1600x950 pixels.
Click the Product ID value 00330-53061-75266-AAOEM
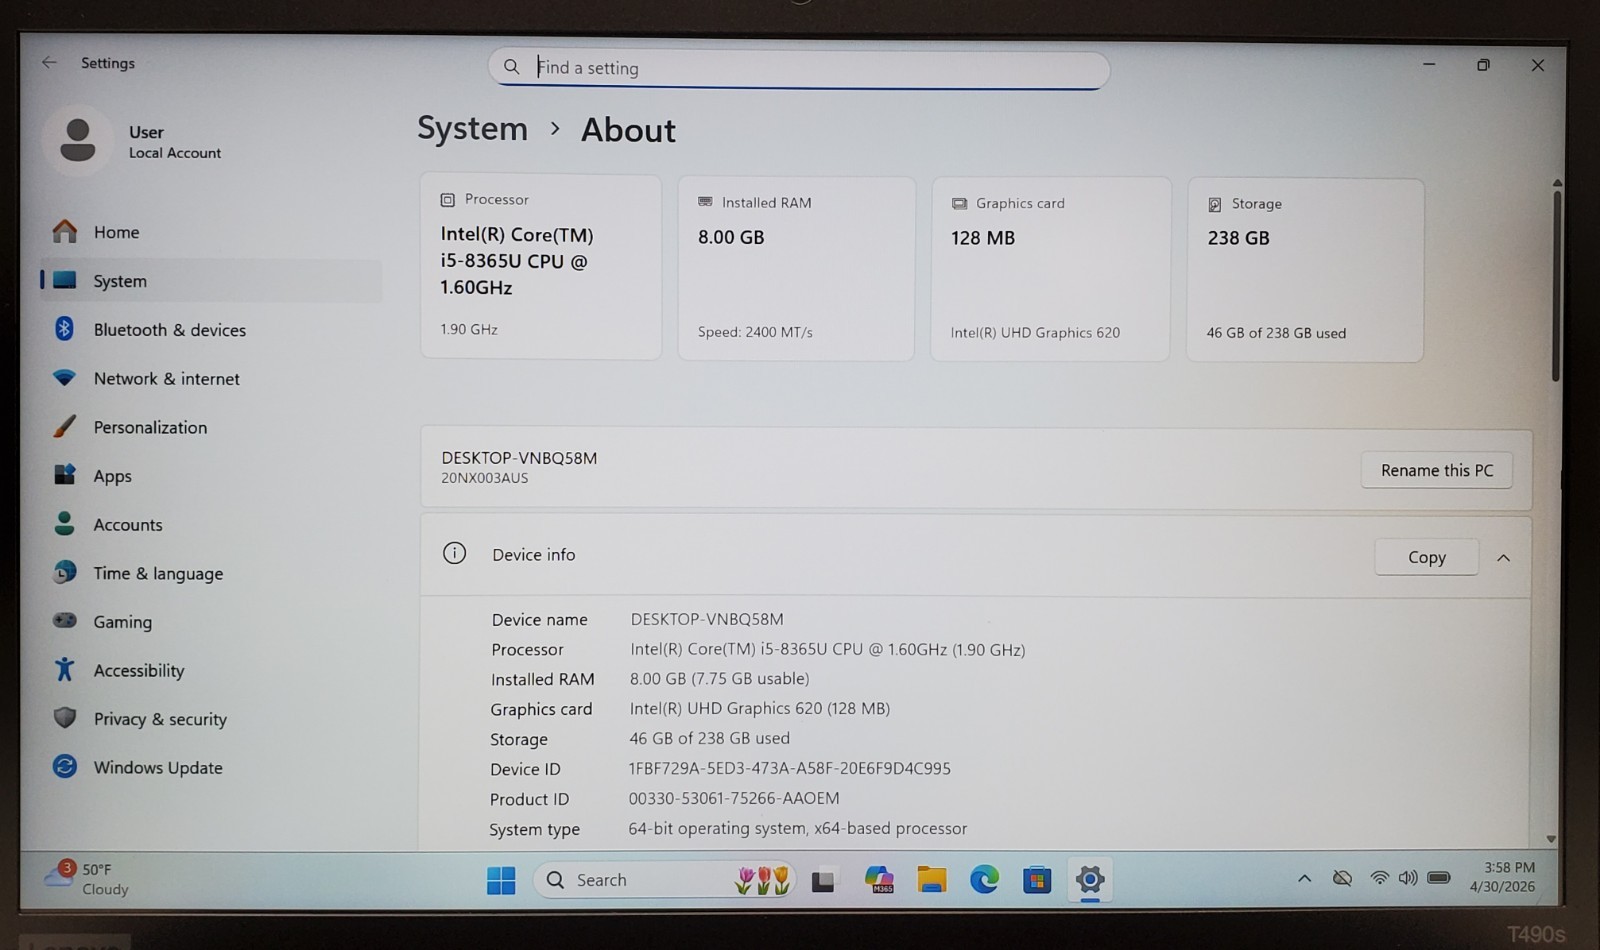[734, 798]
